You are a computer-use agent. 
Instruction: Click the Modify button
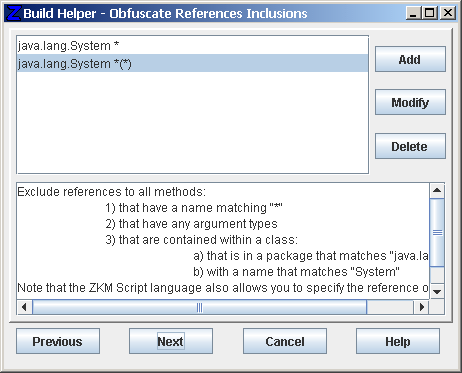[410, 102]
